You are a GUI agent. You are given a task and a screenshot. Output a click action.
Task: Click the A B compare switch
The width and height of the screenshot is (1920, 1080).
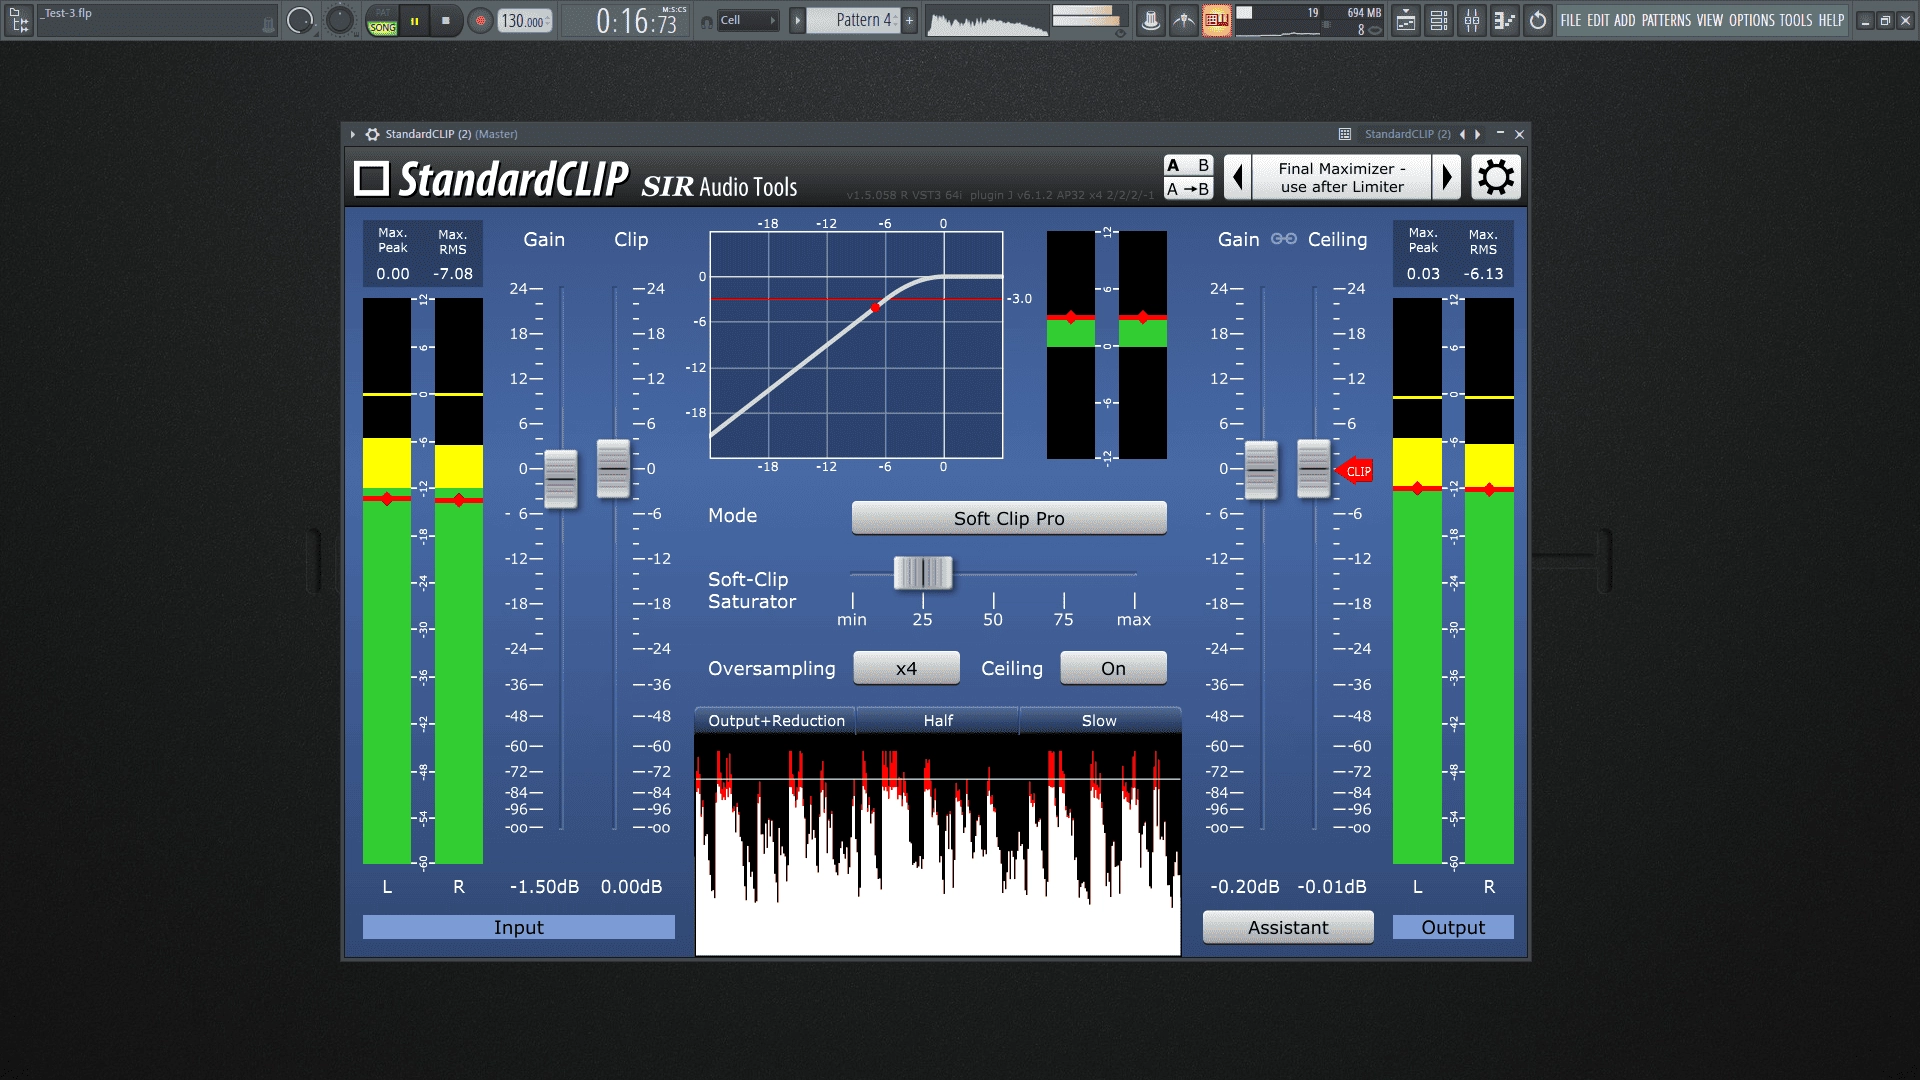[1188, 166]
